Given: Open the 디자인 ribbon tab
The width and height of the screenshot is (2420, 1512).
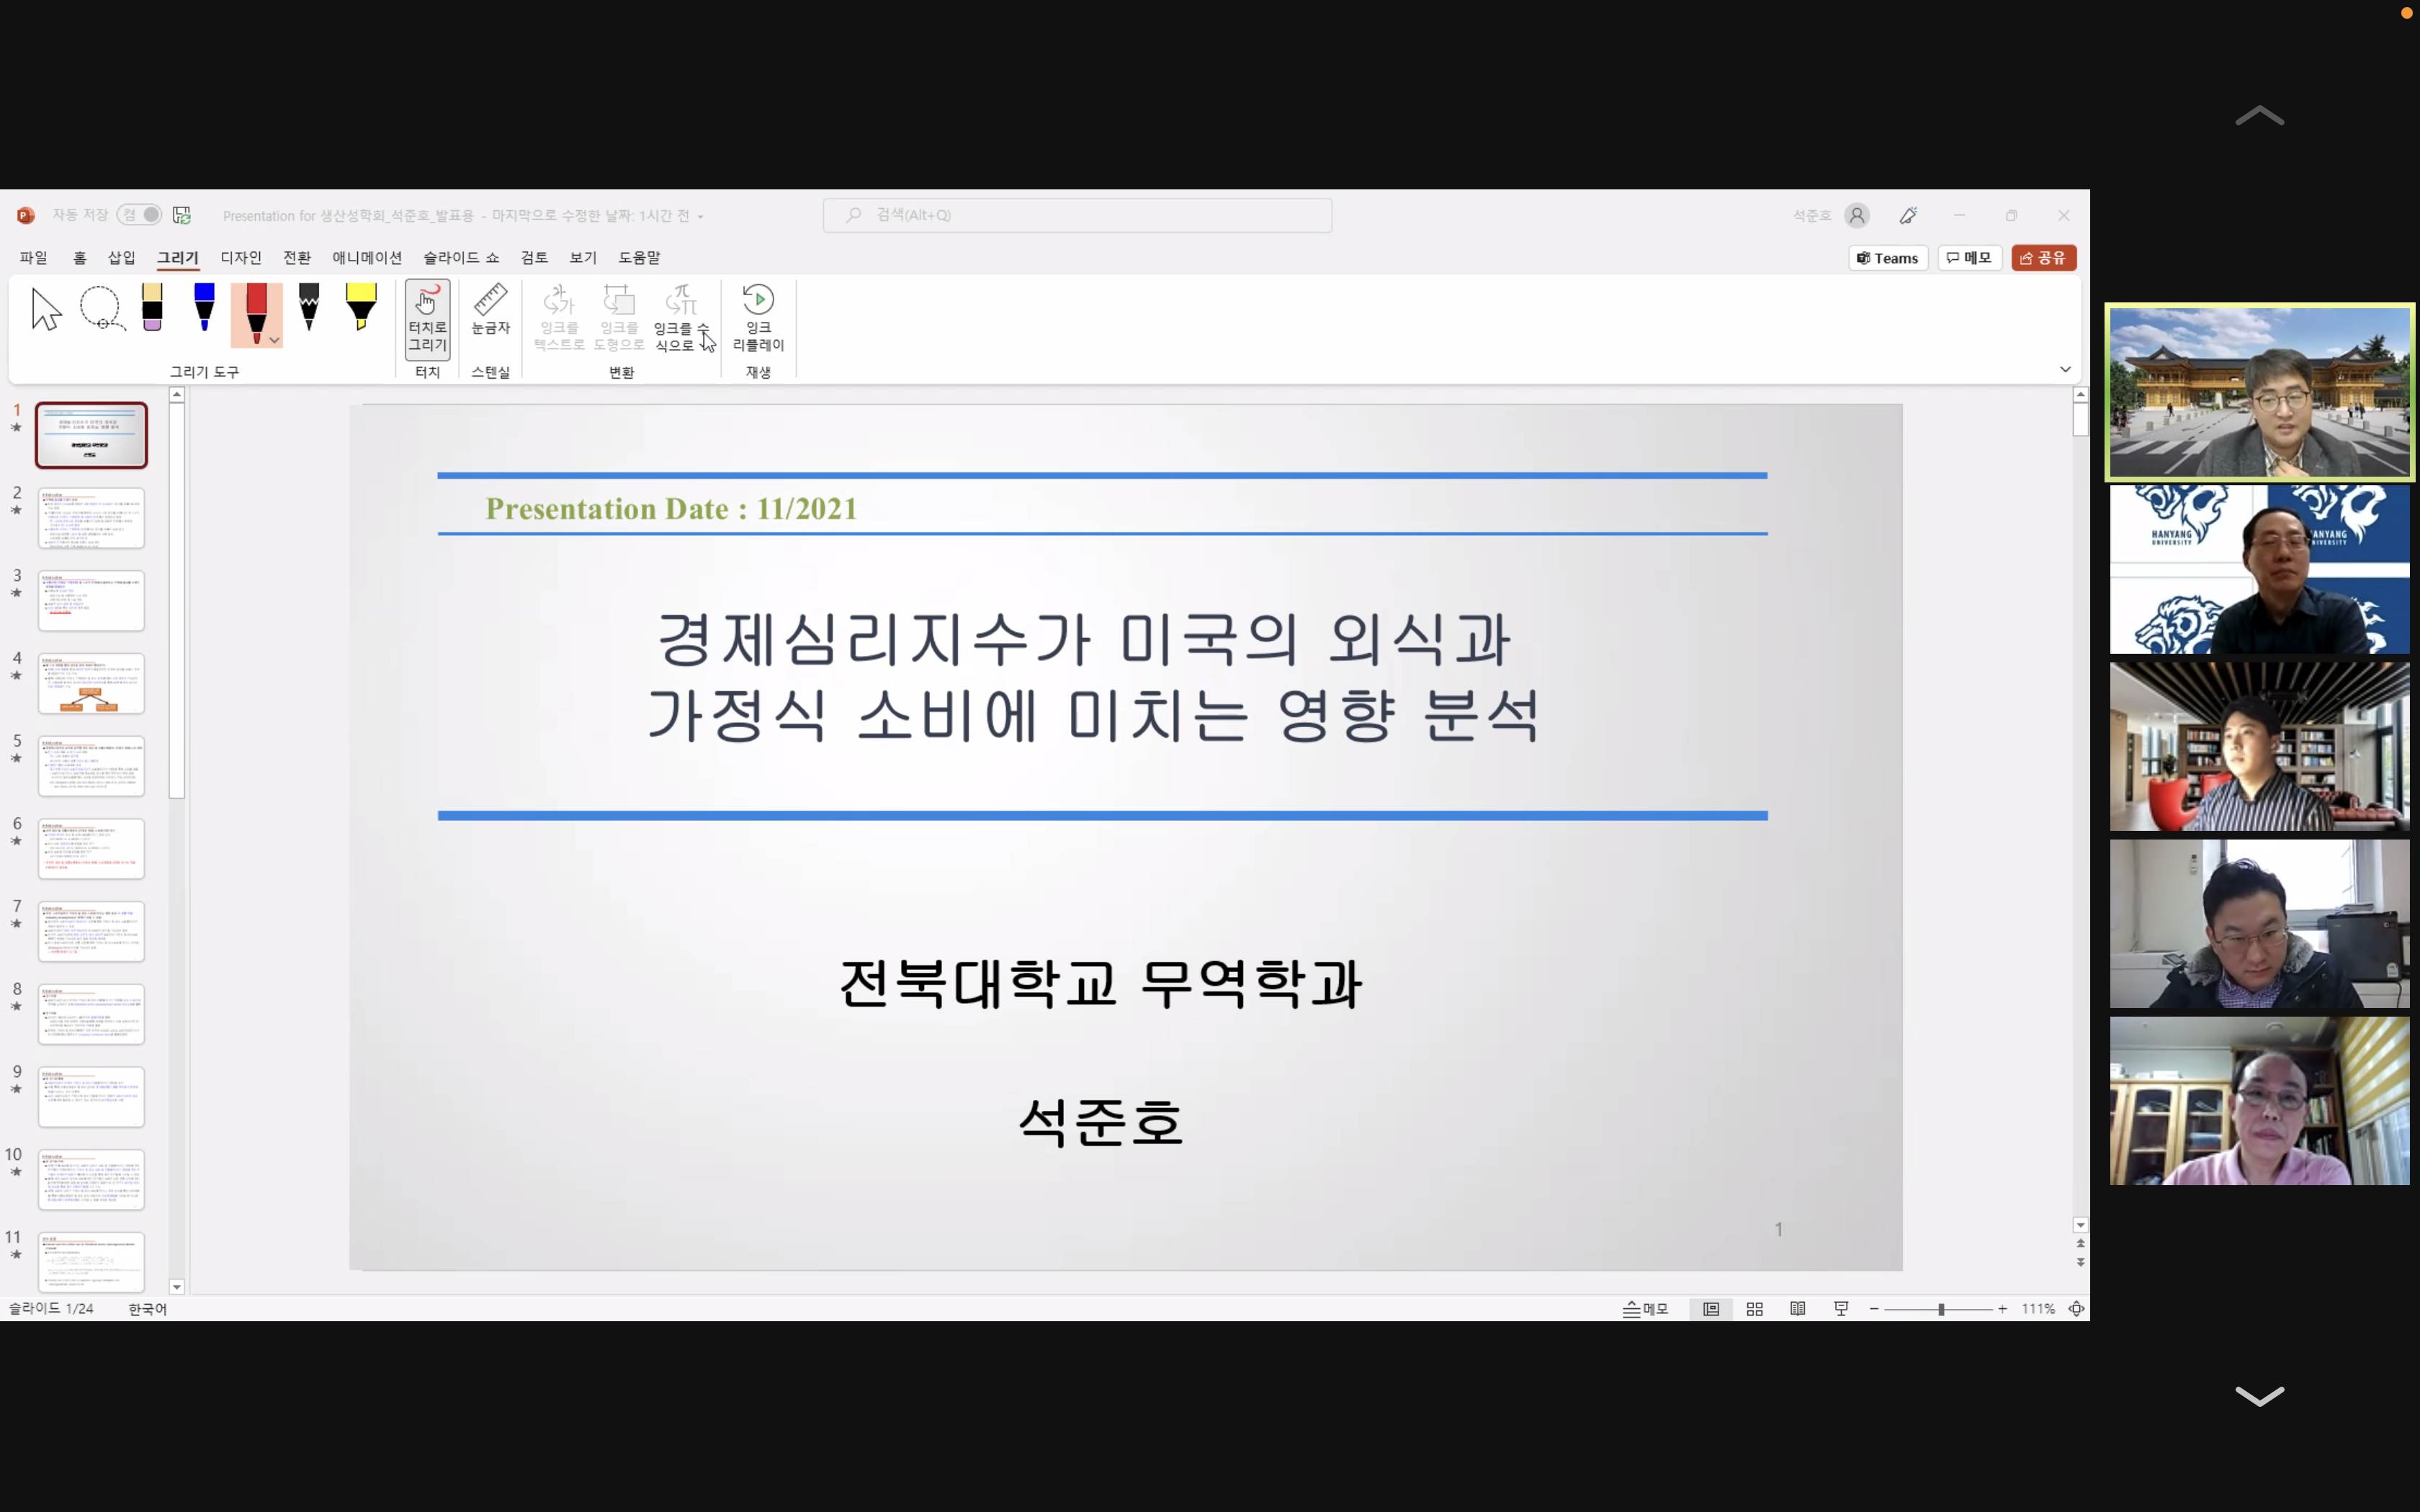Looking at the screenshot, I should [241, 258].
